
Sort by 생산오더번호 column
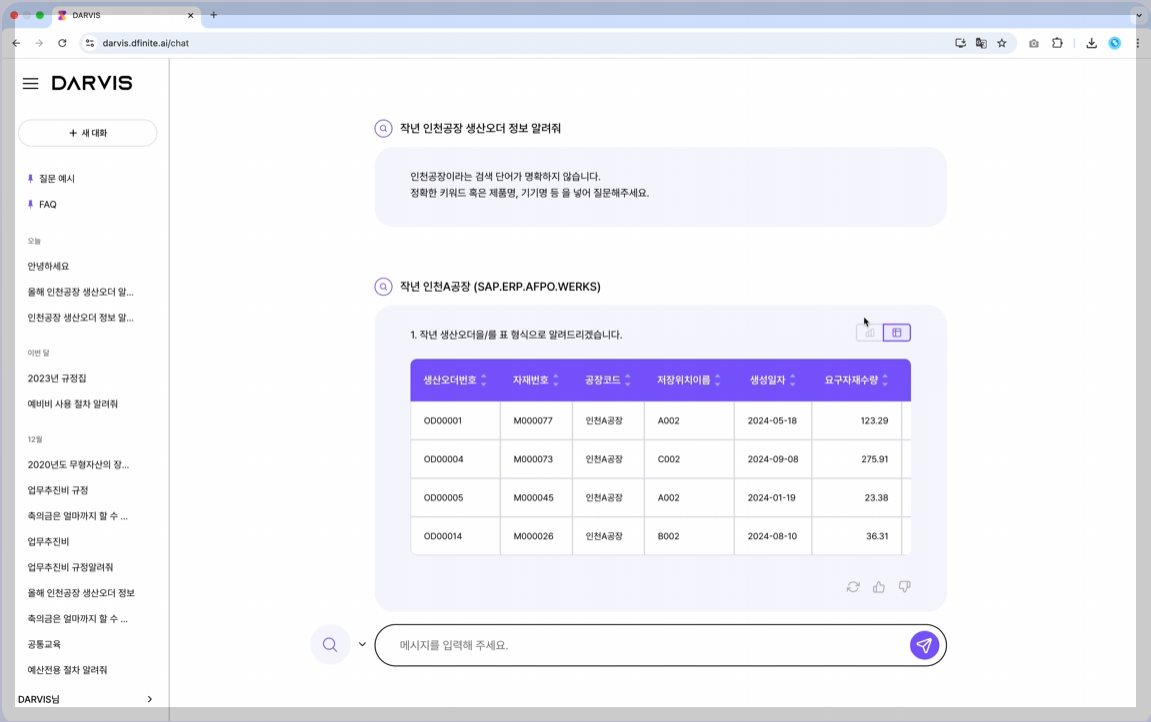[x=483, y=380]
